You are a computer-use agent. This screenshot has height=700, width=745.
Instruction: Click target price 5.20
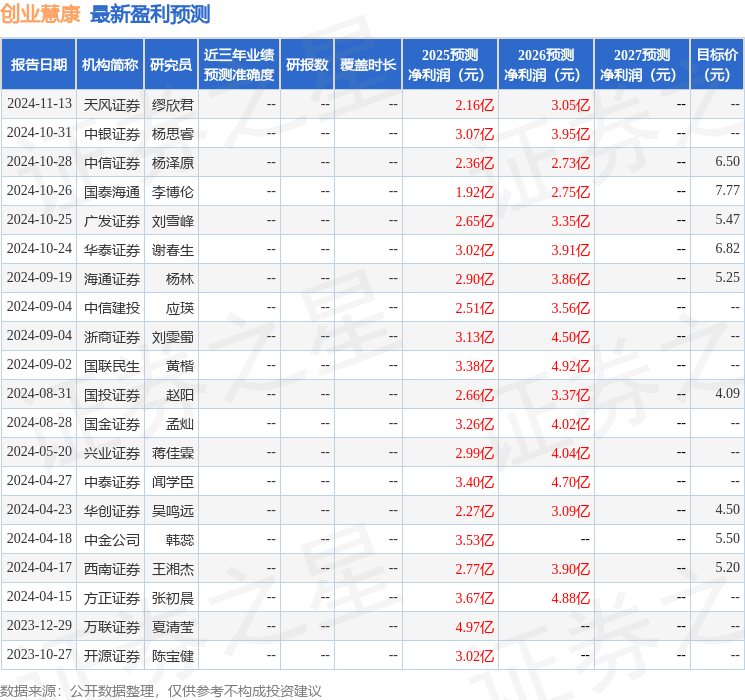[727, 567]
